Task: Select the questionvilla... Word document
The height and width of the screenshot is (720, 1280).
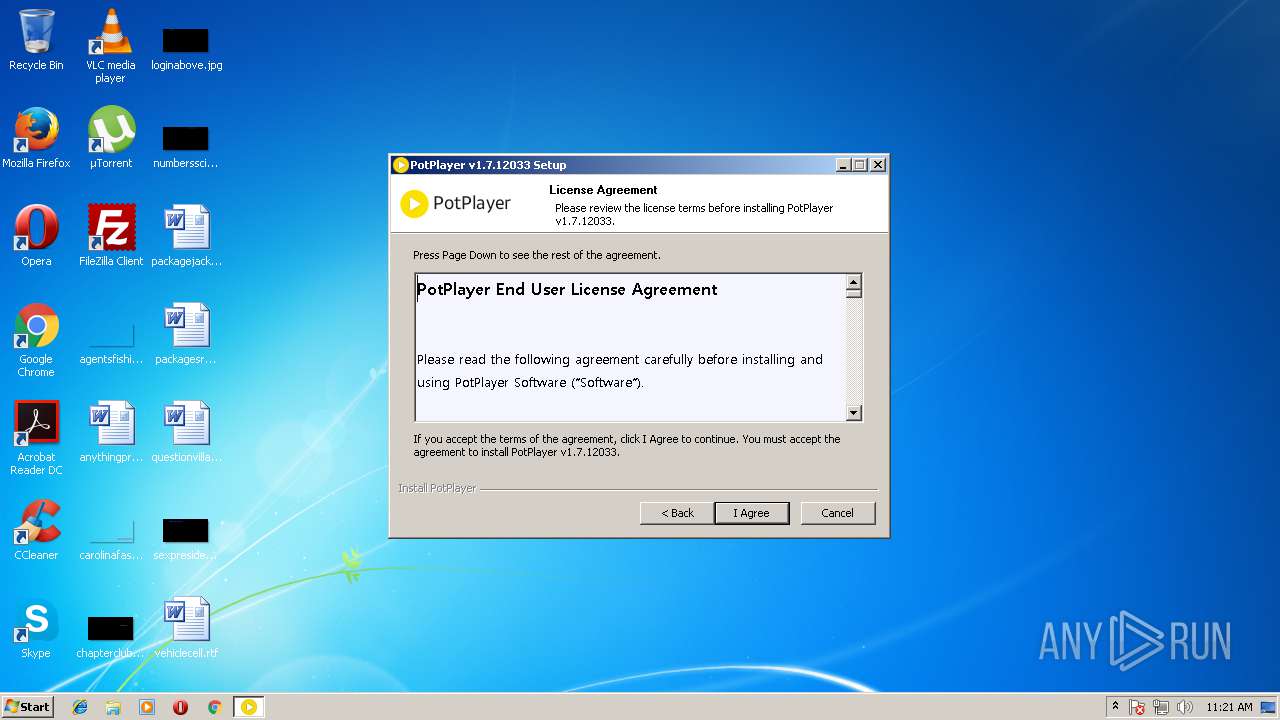Action: (x=186, y=432)
